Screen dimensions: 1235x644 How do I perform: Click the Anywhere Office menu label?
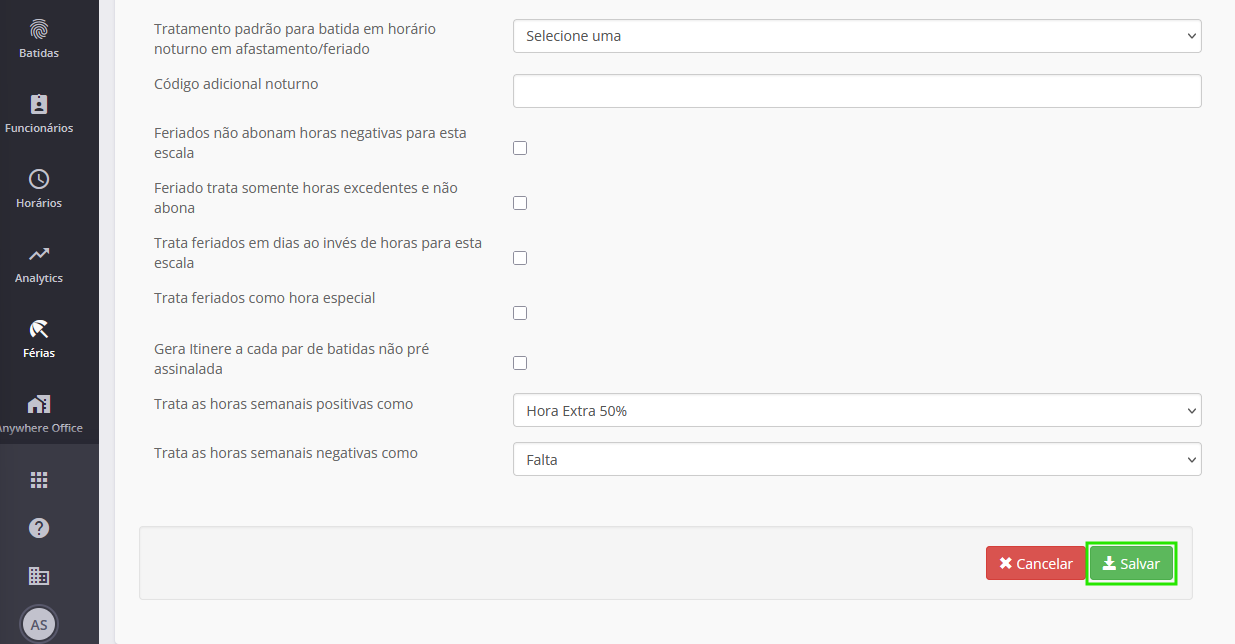tap(42, 428)
